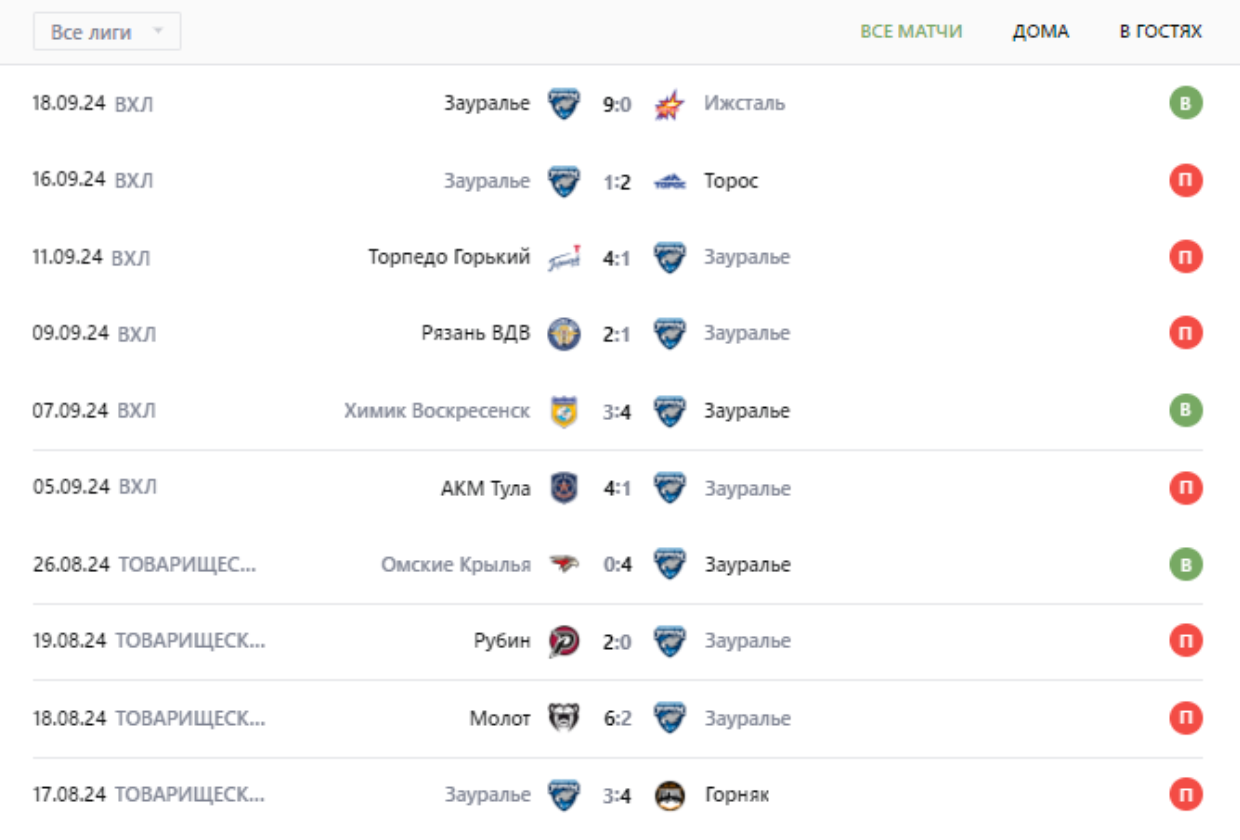Click the Химик Воскресенск logo icon

coord(564,411)
